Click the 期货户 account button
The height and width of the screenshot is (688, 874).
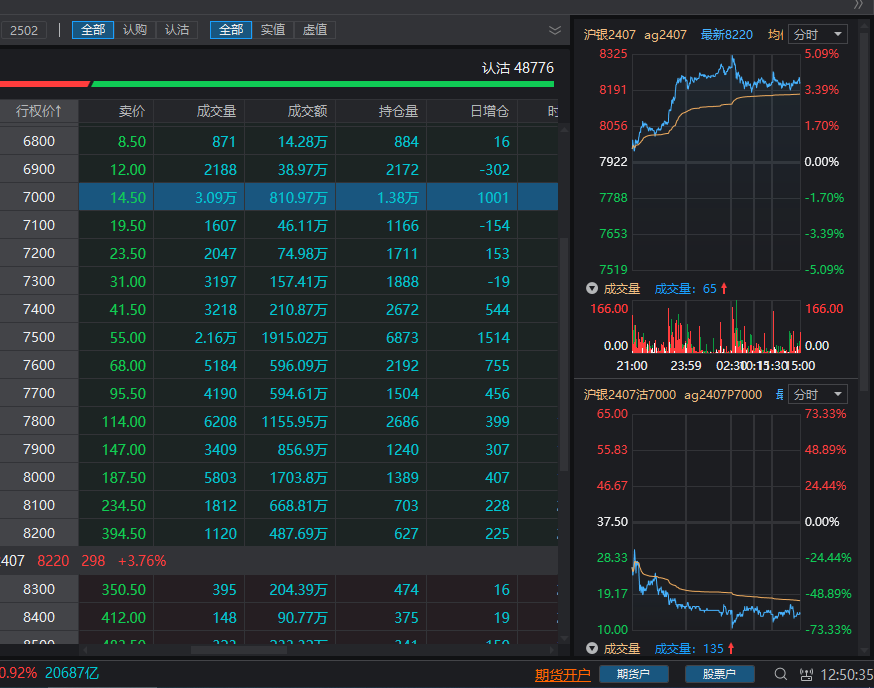pos(633,674)
